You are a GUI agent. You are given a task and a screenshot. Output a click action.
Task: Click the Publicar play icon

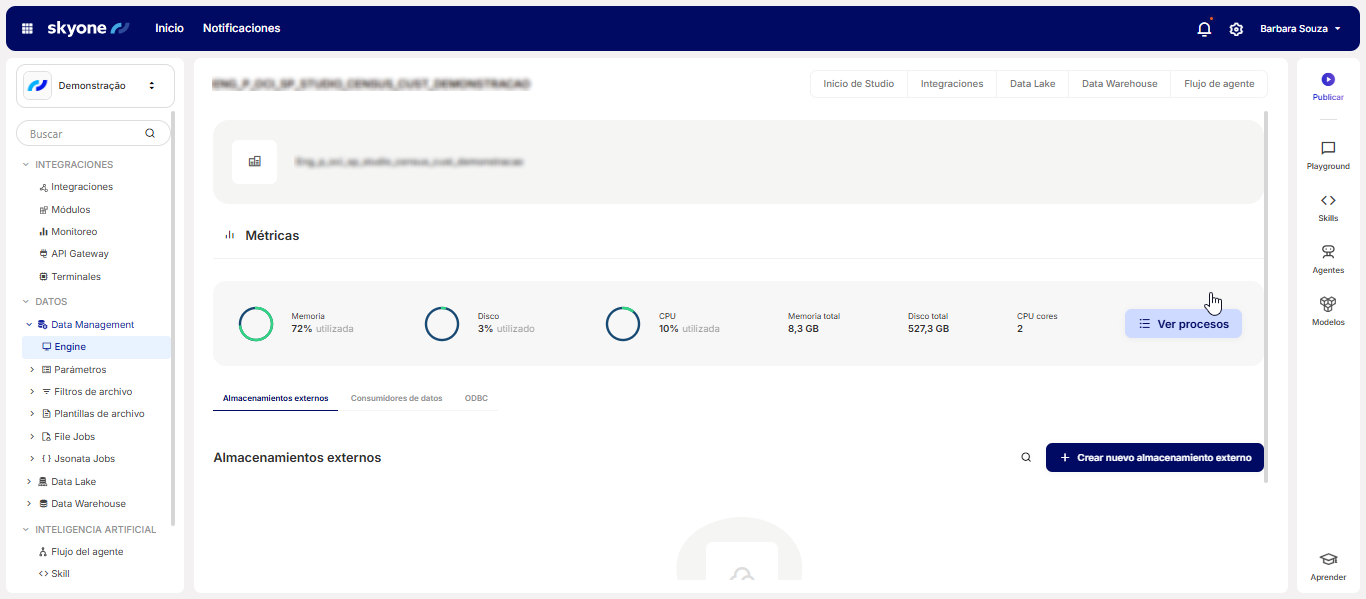click(x=1327, y=79)
